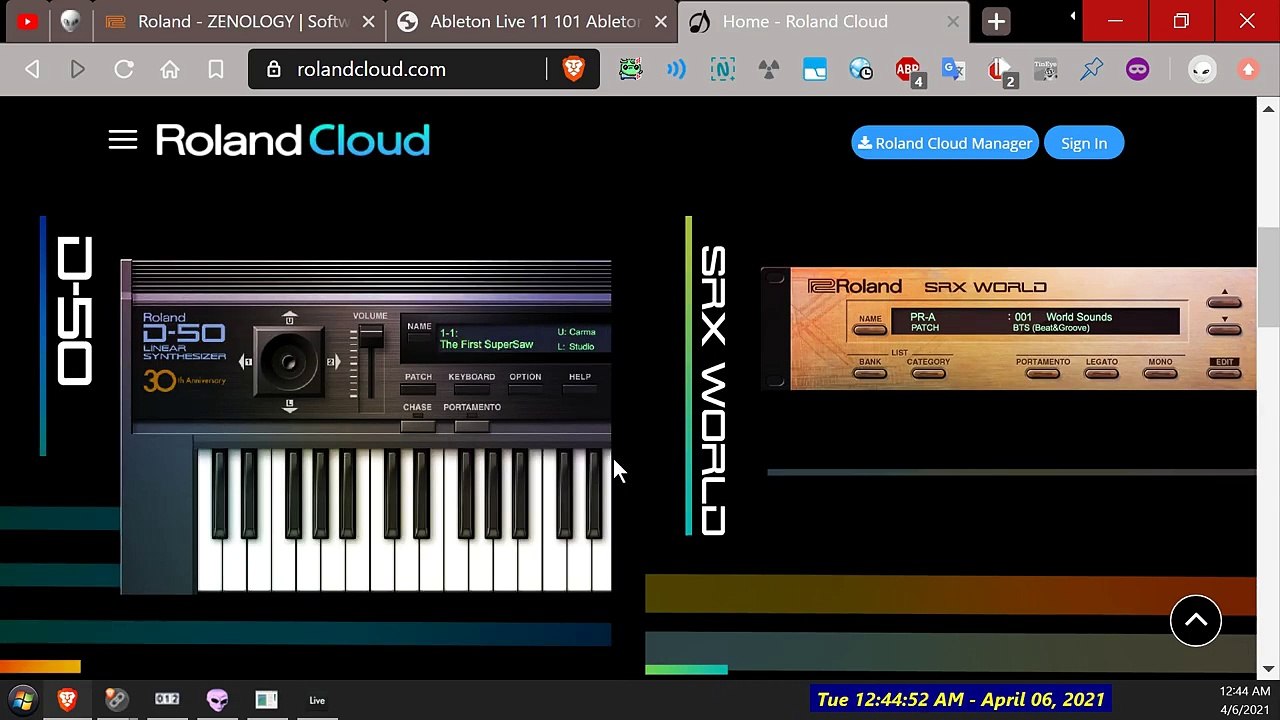Open the alien profile avatar menu
The width and height of the screenshot is (1280, 720).
[x=1202, y=69]
